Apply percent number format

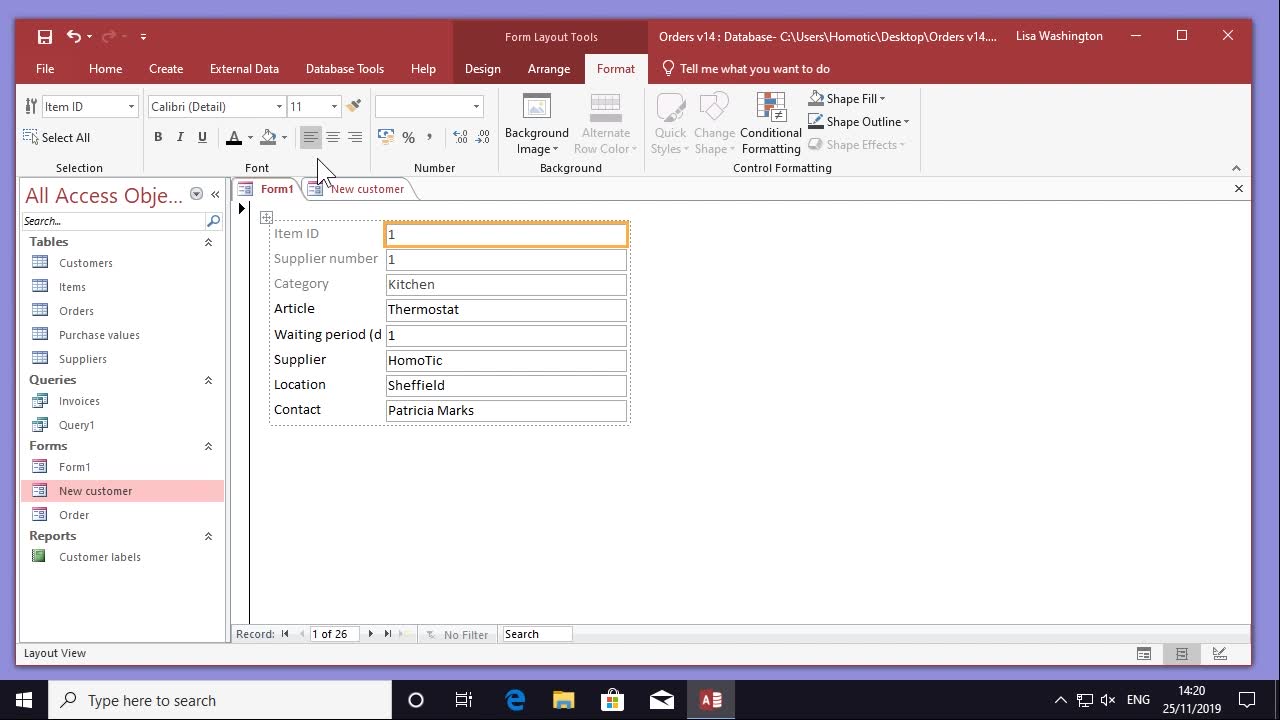[x=408, y=138]
